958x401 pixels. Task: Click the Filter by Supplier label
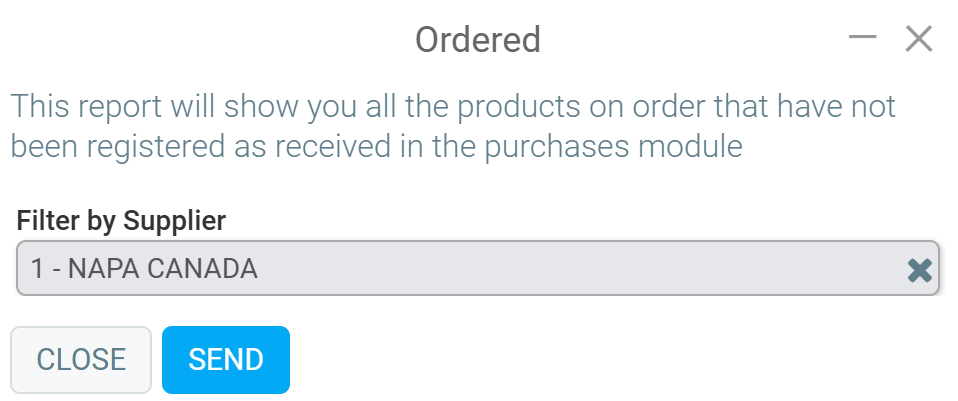click(x=121, y=220)
